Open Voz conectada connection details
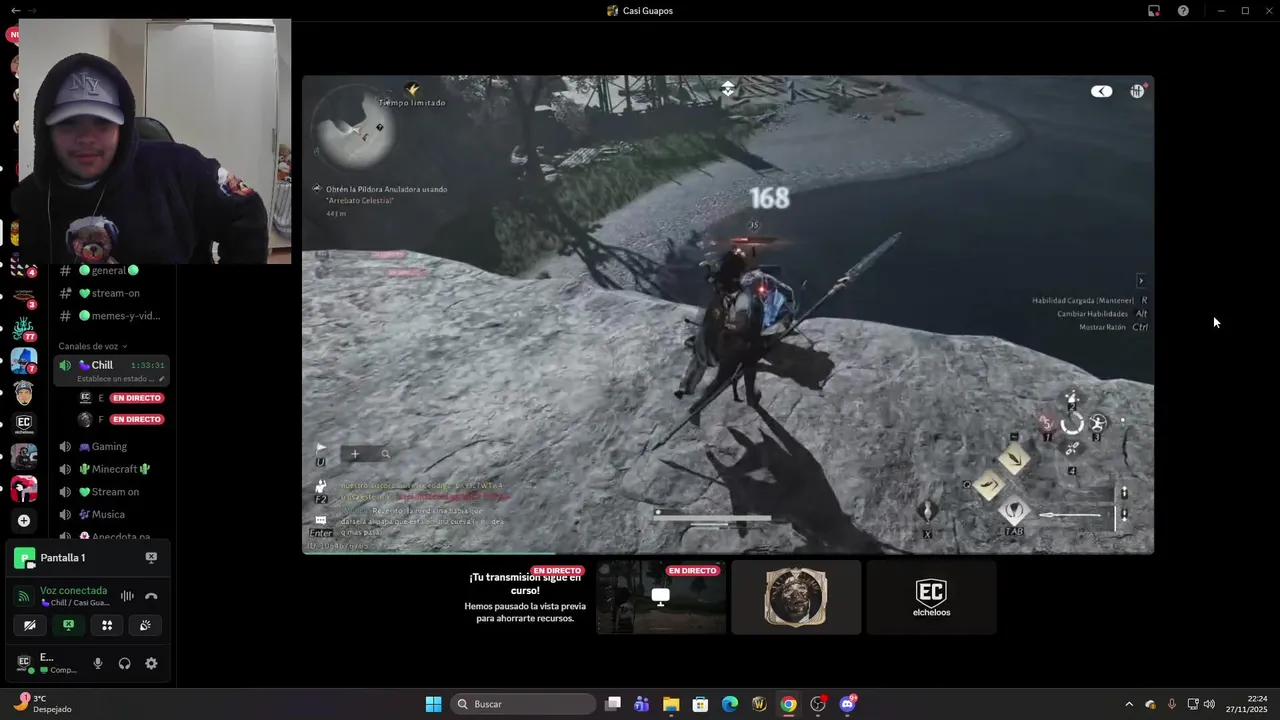 pos(73,591)
